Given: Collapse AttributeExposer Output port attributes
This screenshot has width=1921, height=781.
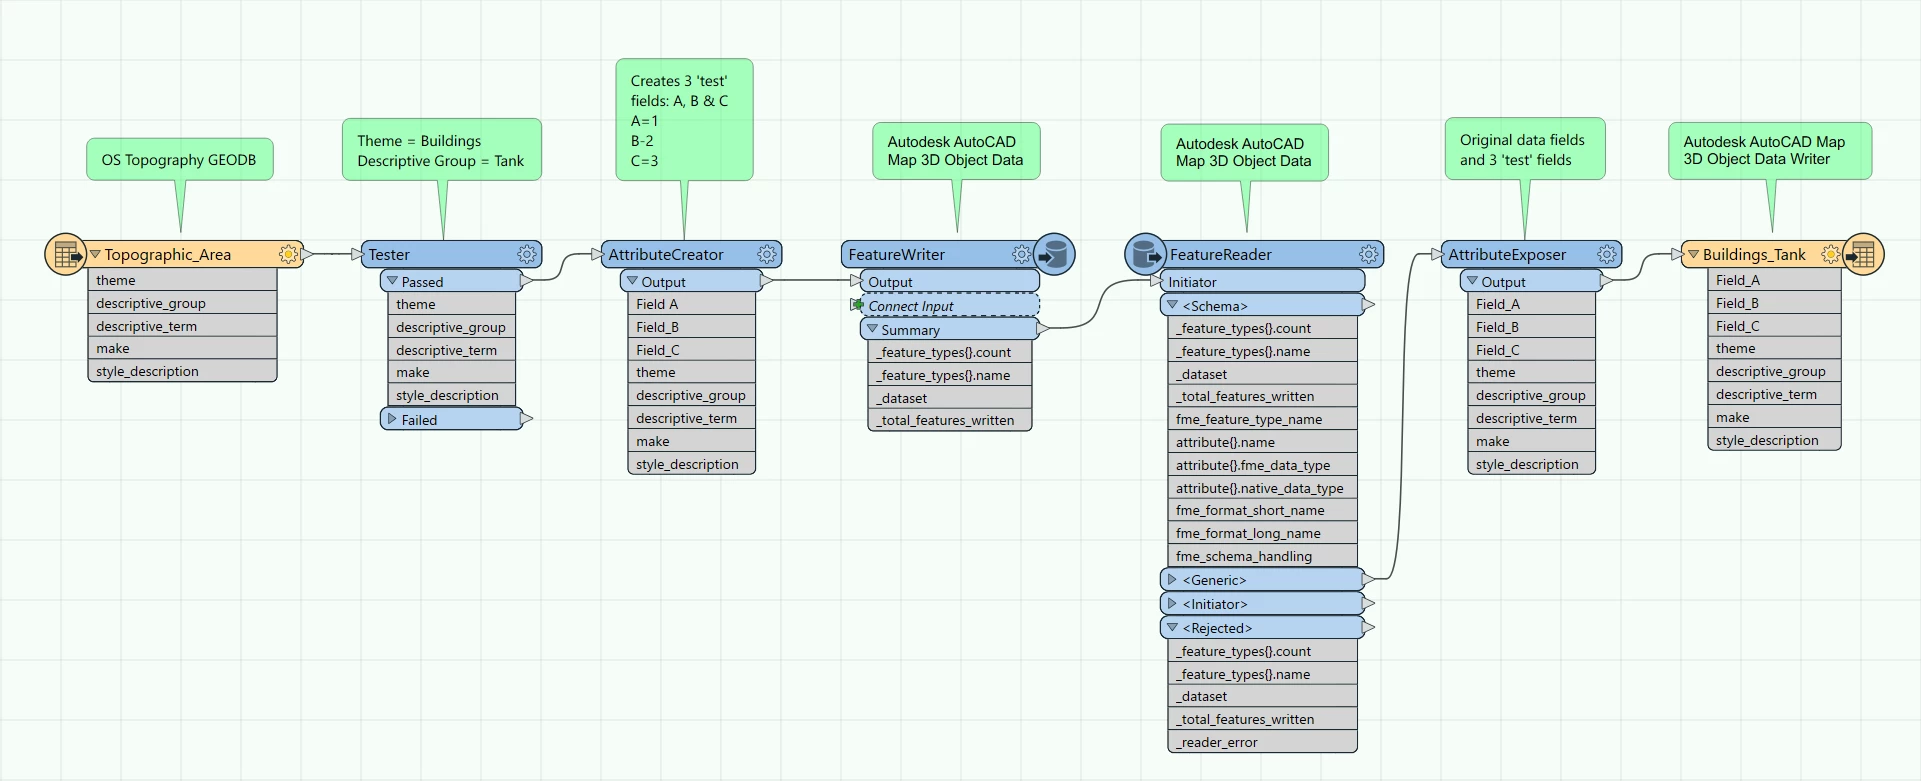Looking at the screenshot, I should coord(1472,281).
